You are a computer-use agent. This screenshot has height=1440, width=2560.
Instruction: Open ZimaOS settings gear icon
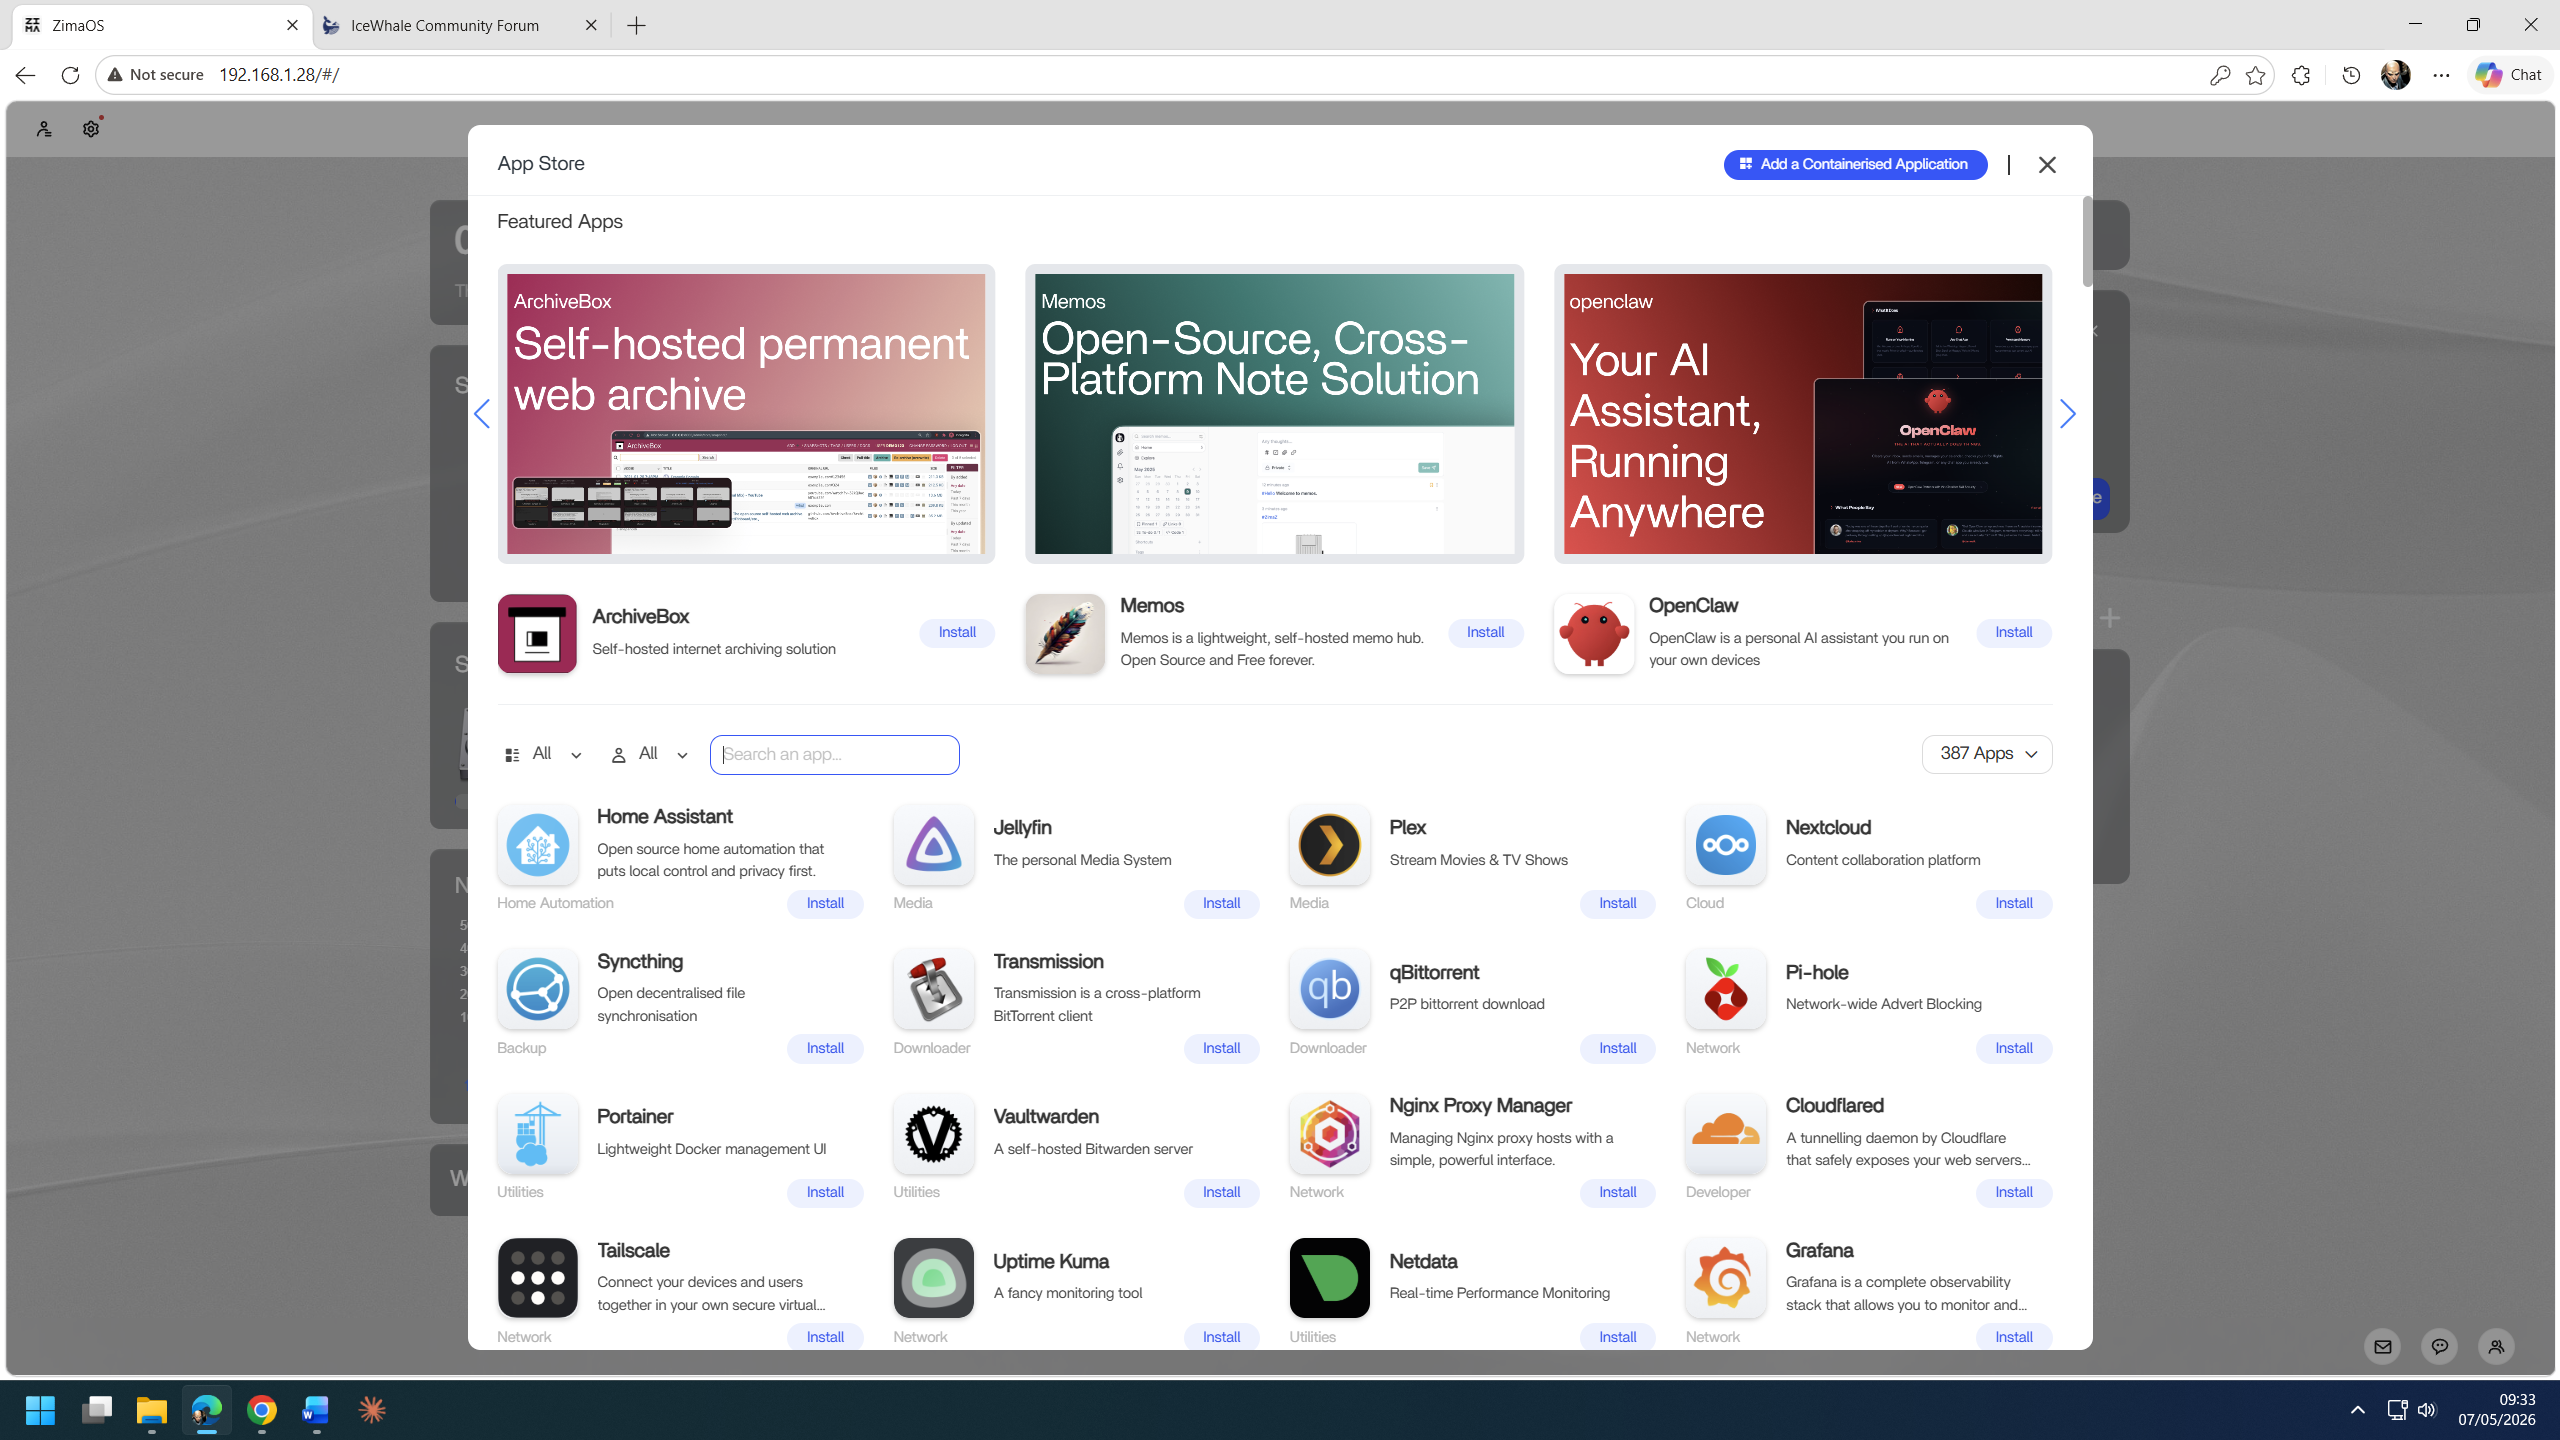click(x=91, y=129)
